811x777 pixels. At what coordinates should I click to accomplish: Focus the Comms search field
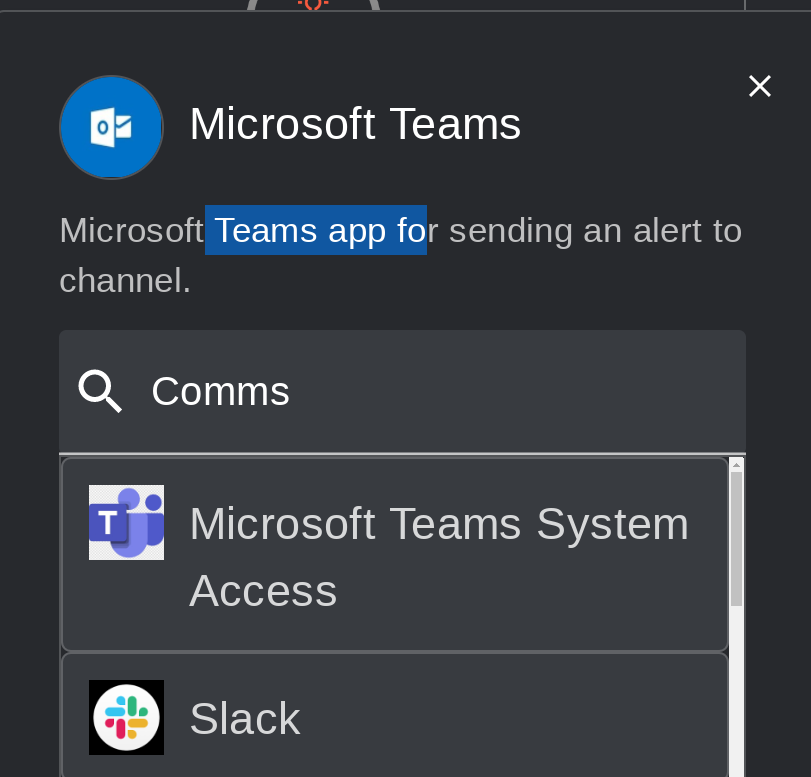402,392
